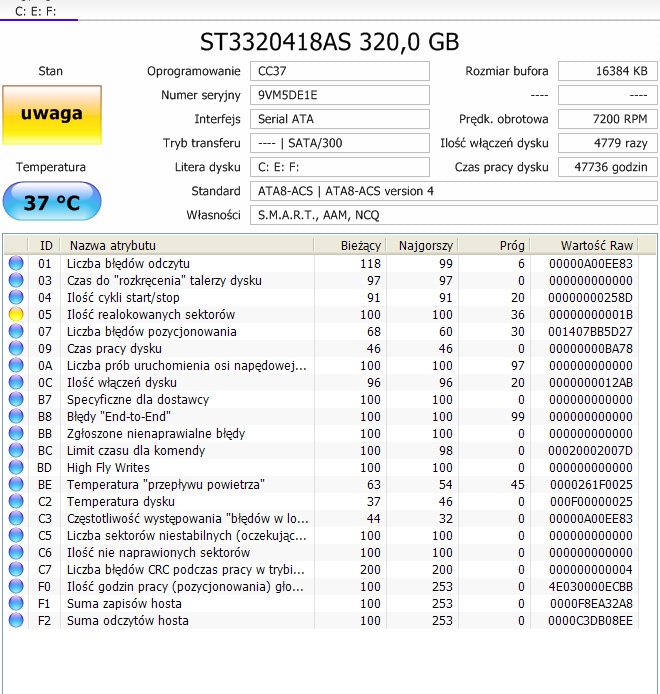
Task: Select row 'Liczba błędów pozycjonowania'
Action: 321,332
